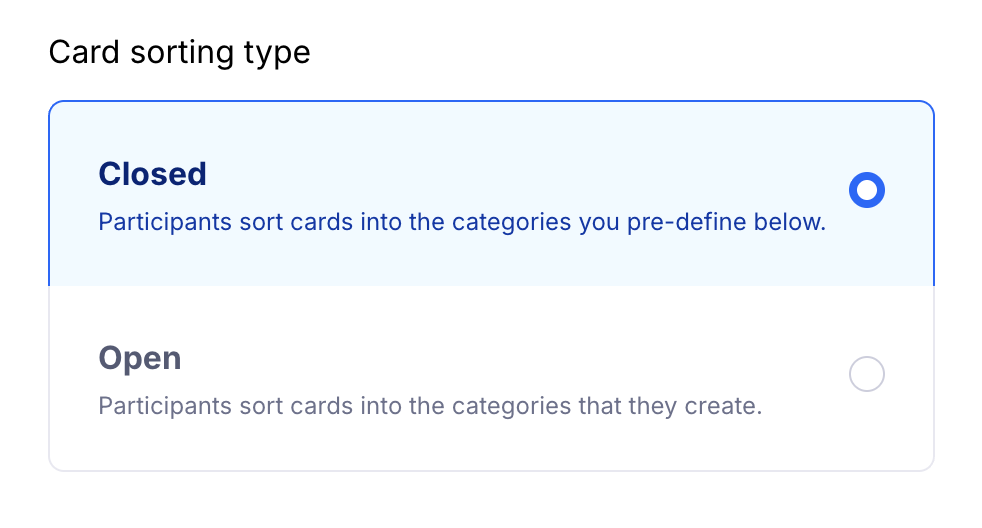Select the Closed radio button
Viewport: 982px width, 528px height.
coord(866,190)
